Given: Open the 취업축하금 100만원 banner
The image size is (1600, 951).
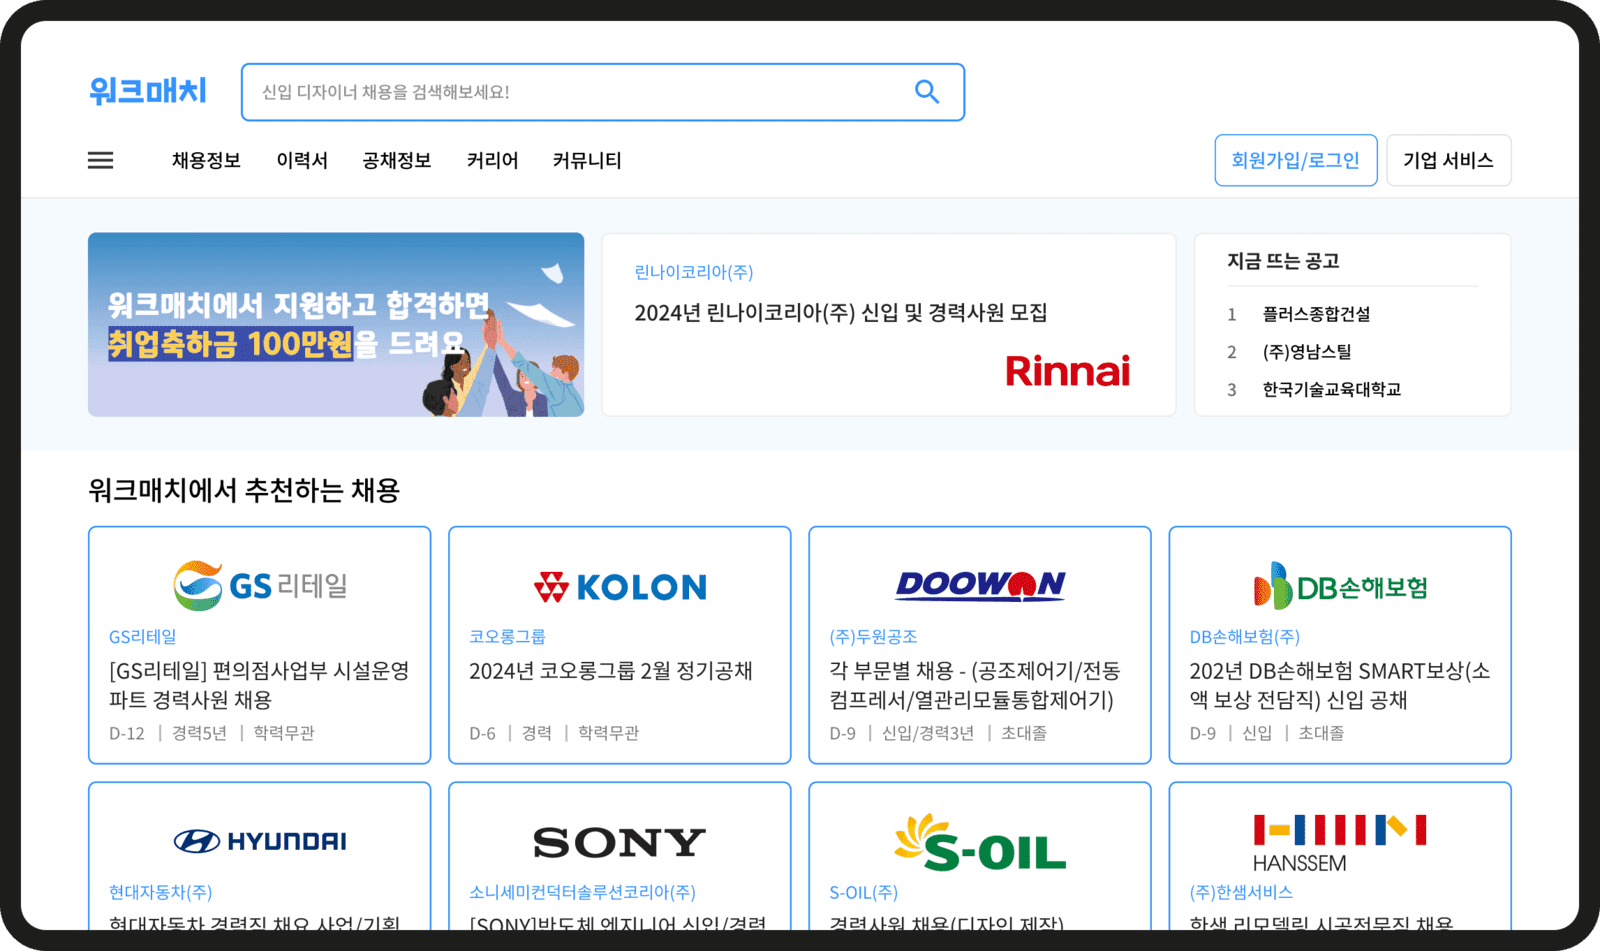Looking at the screenshot, I should [336, 324].
